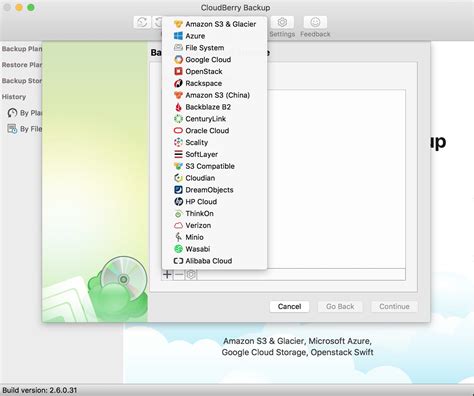Show history By File
Image resolution: width=474 pixels, height=396 pixels.
pyautogui.click(x=25, y=129)
